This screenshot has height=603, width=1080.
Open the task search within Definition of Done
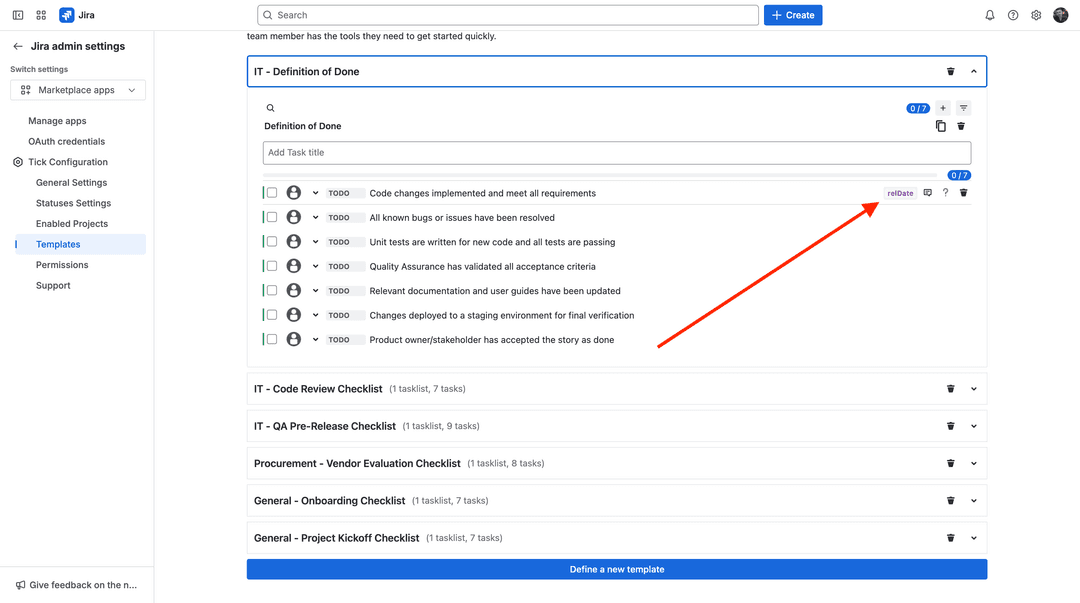pyautogui.click(x=270, y=107)
